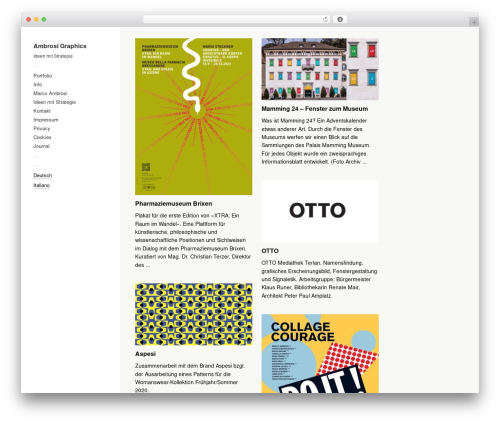Click the Mamming description starting 'Was ist Mamming 24?'
This screenshot has height=423, width=500.
click(316, 141)
